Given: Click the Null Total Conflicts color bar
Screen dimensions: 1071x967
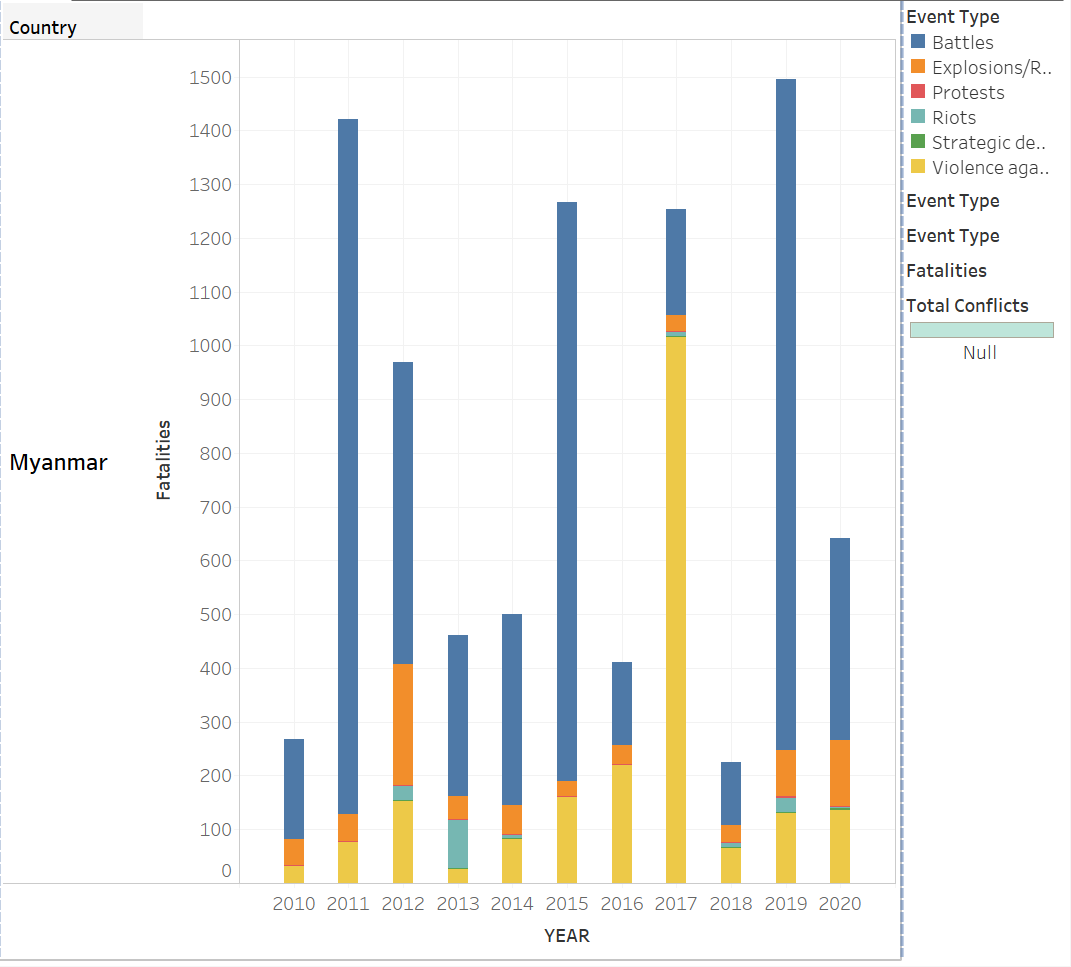Looking at the screenshot, I should [x=981, y=330].
